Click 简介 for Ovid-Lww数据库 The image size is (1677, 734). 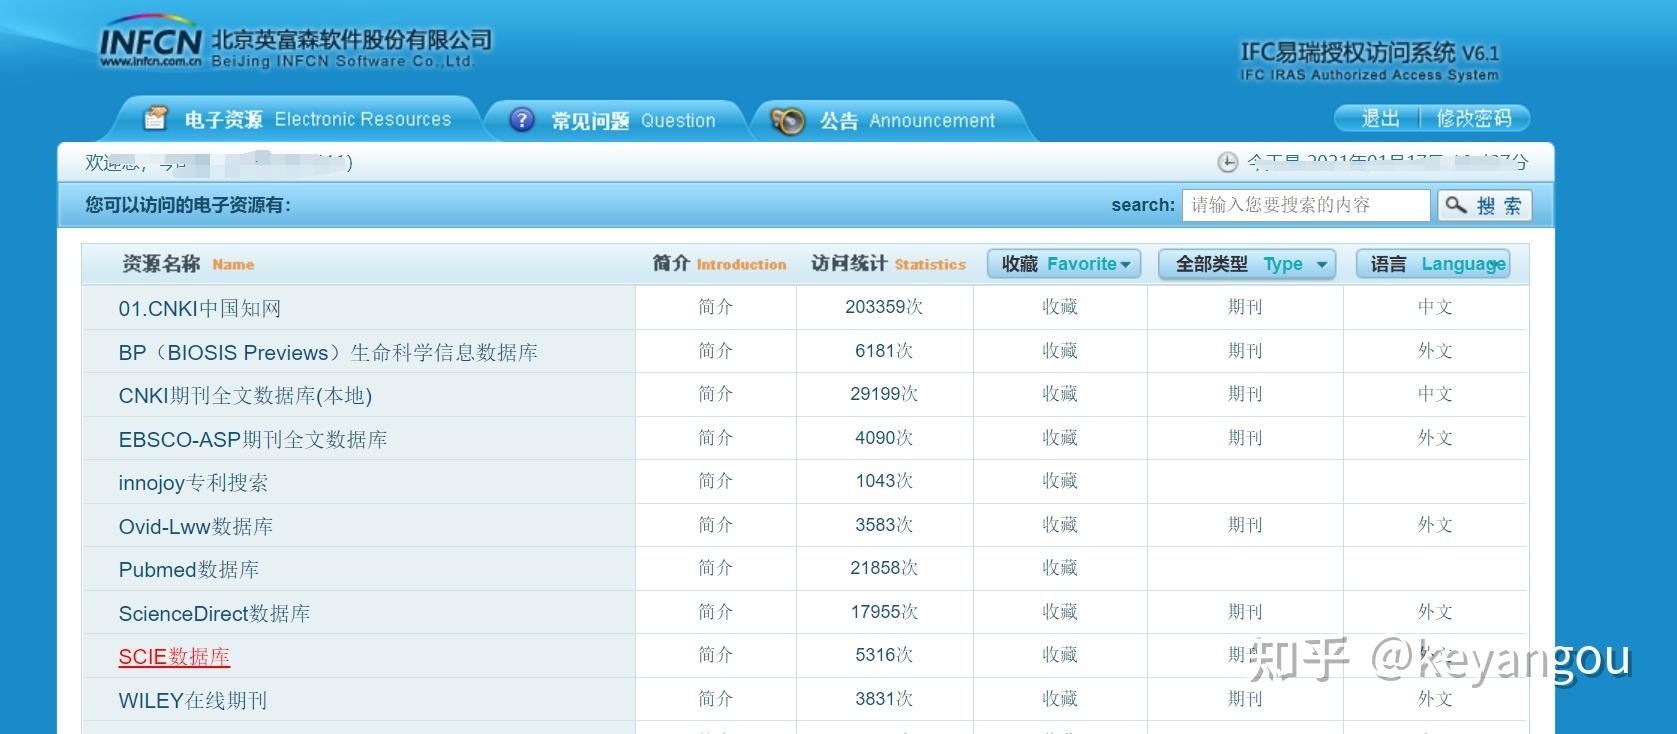(715, 525)
